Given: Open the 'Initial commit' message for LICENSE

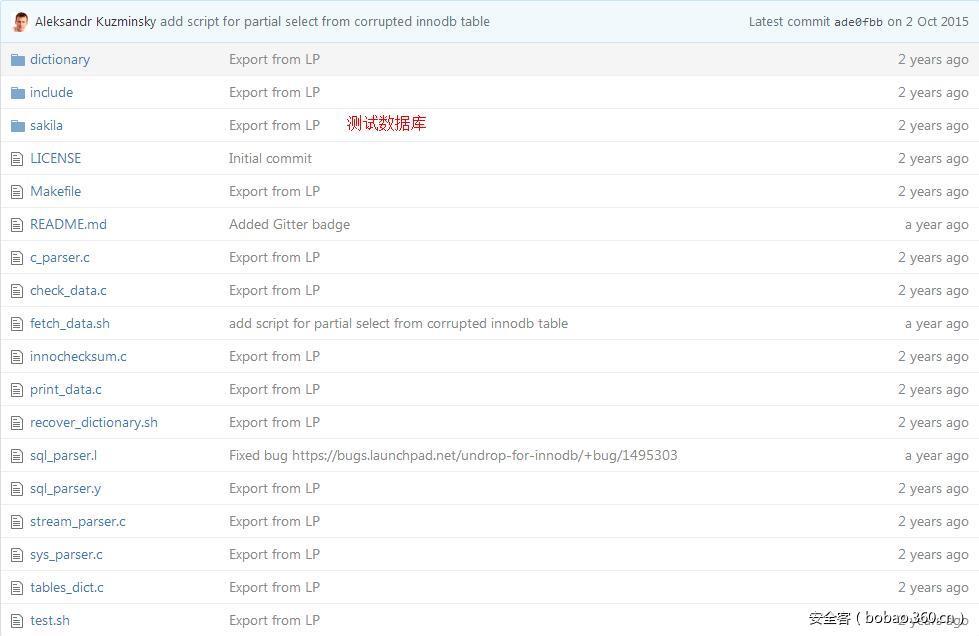Looking at the screenshot, I should [270, 159].
